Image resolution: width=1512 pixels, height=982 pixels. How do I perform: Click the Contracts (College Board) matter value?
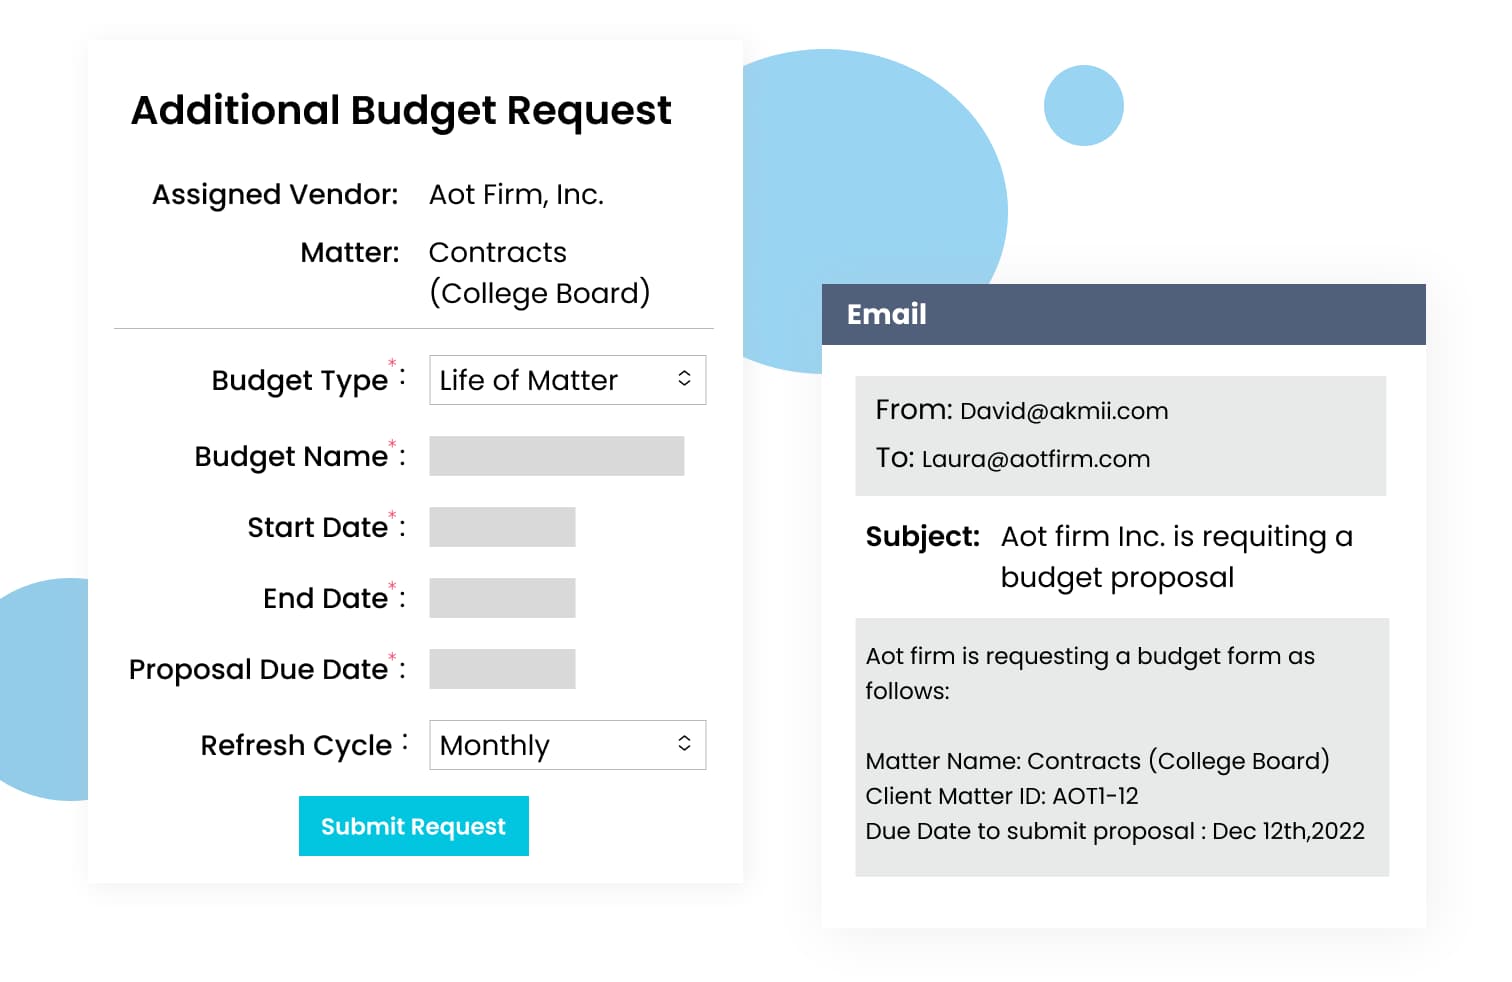click(x=538, y=273)
